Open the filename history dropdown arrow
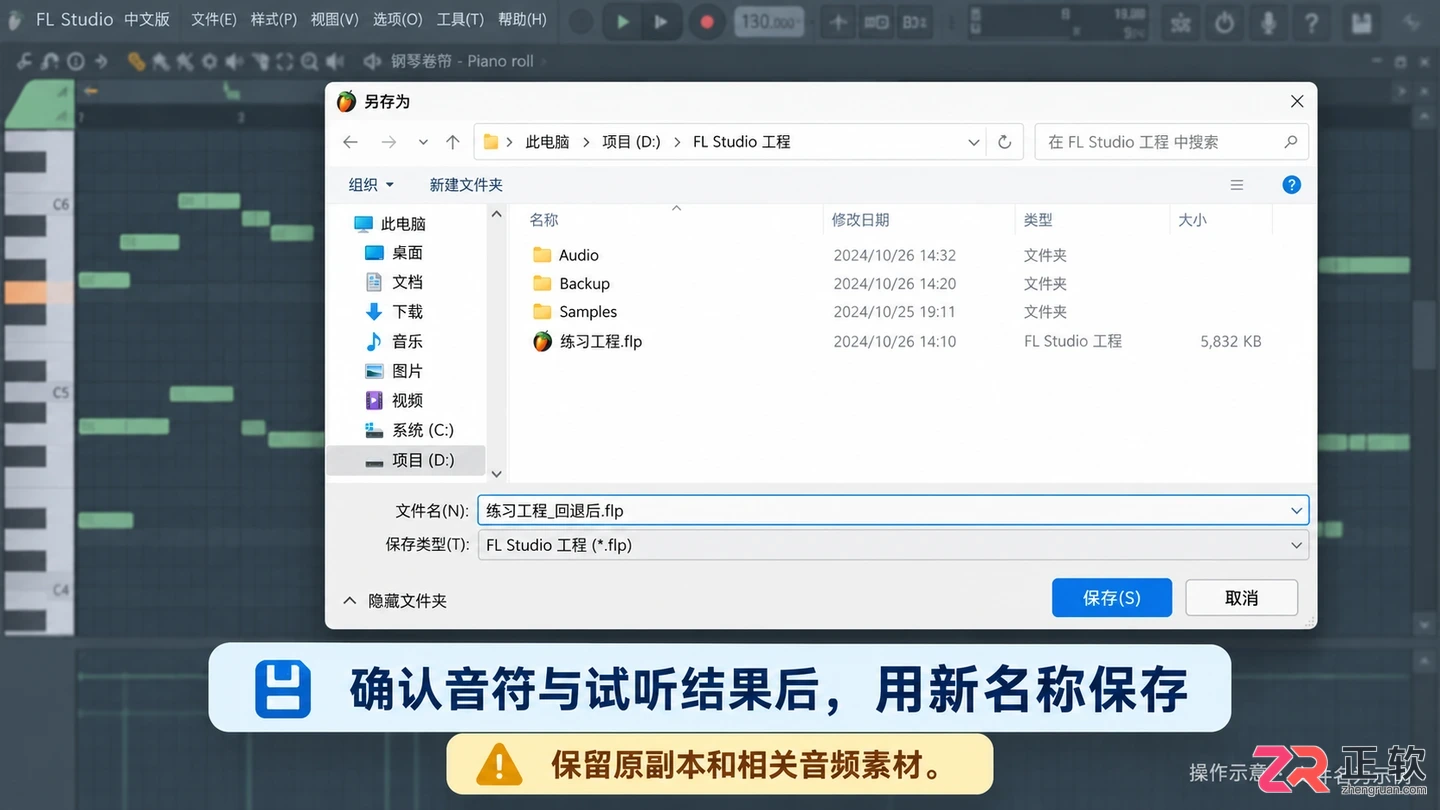 pos(1296,510)
